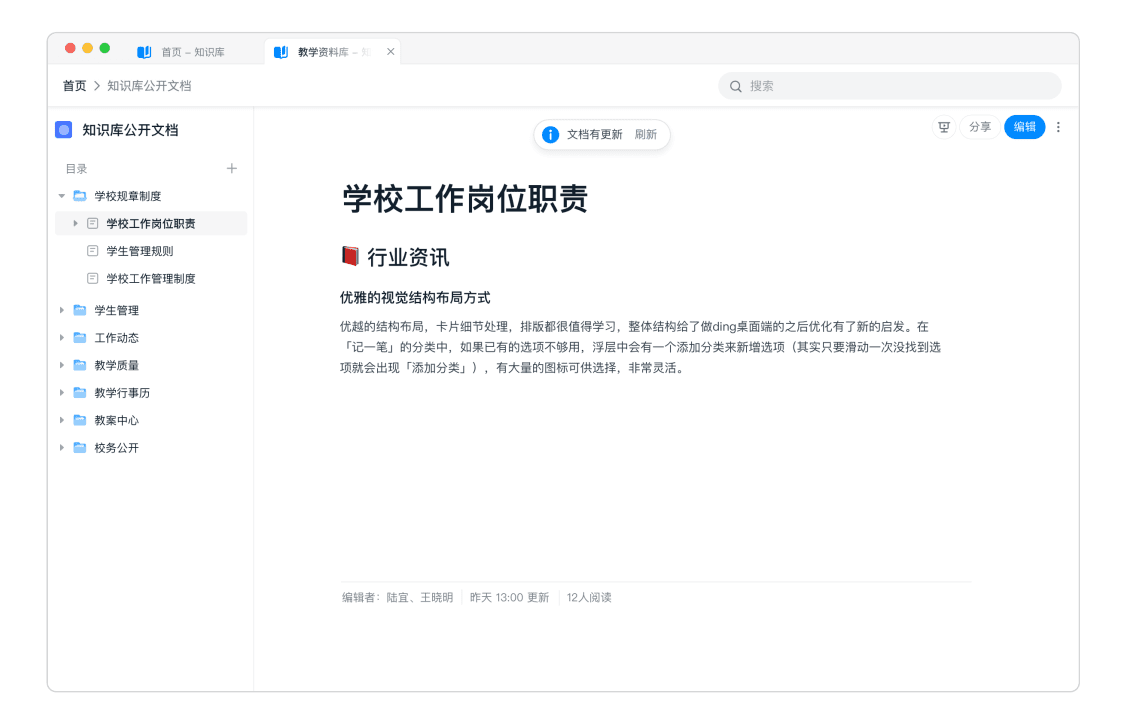This screenshot has width=1125, height=726.
Task: Refresh the document with 刷新
Action: pos(646,134)
